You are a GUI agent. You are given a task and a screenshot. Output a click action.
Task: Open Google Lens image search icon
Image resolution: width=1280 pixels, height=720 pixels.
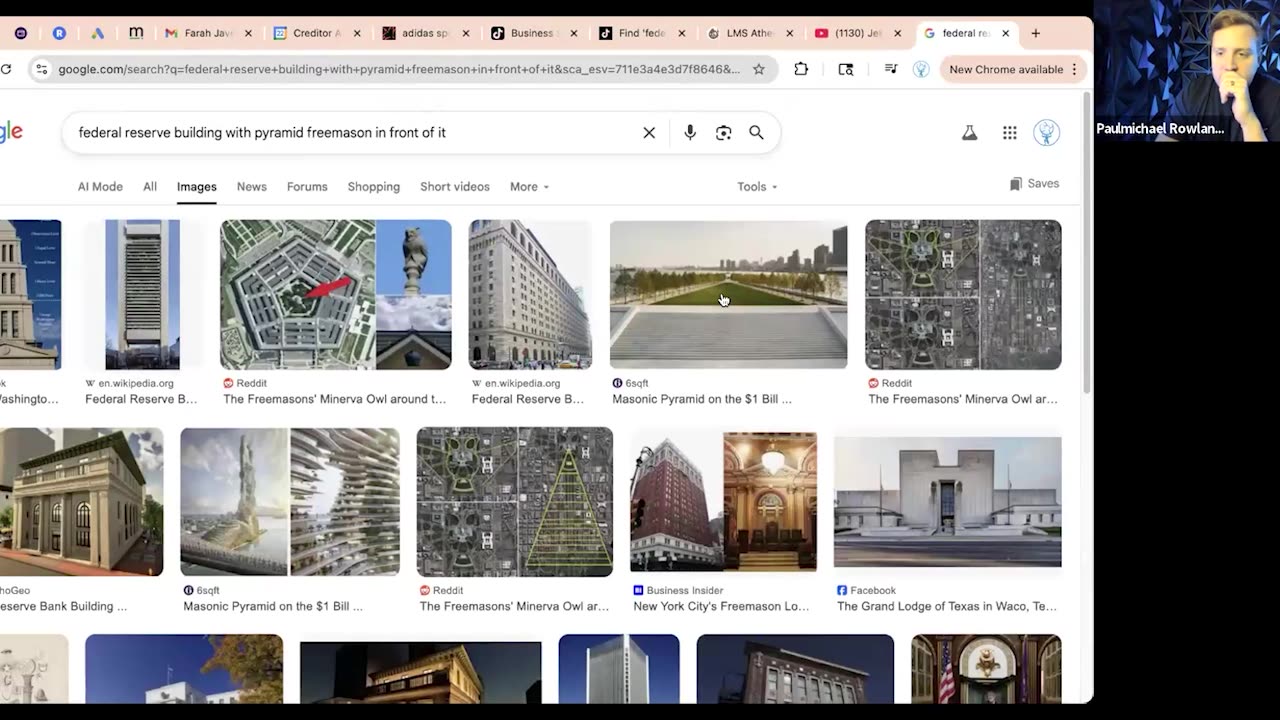tap(723, 133)
